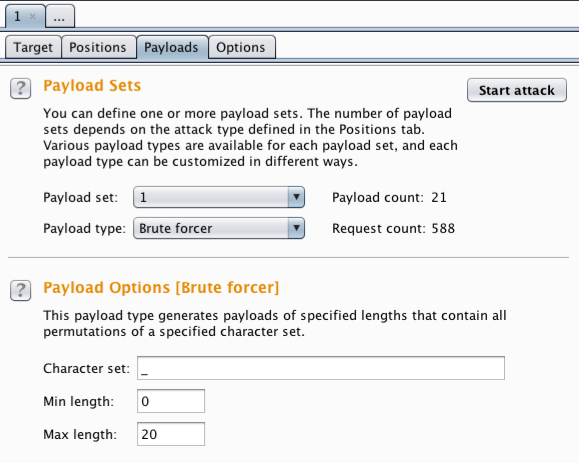The width and height of the screenshot is (579, 463).
Task: Open the Payload set combo box
Action: click(219, 197)
